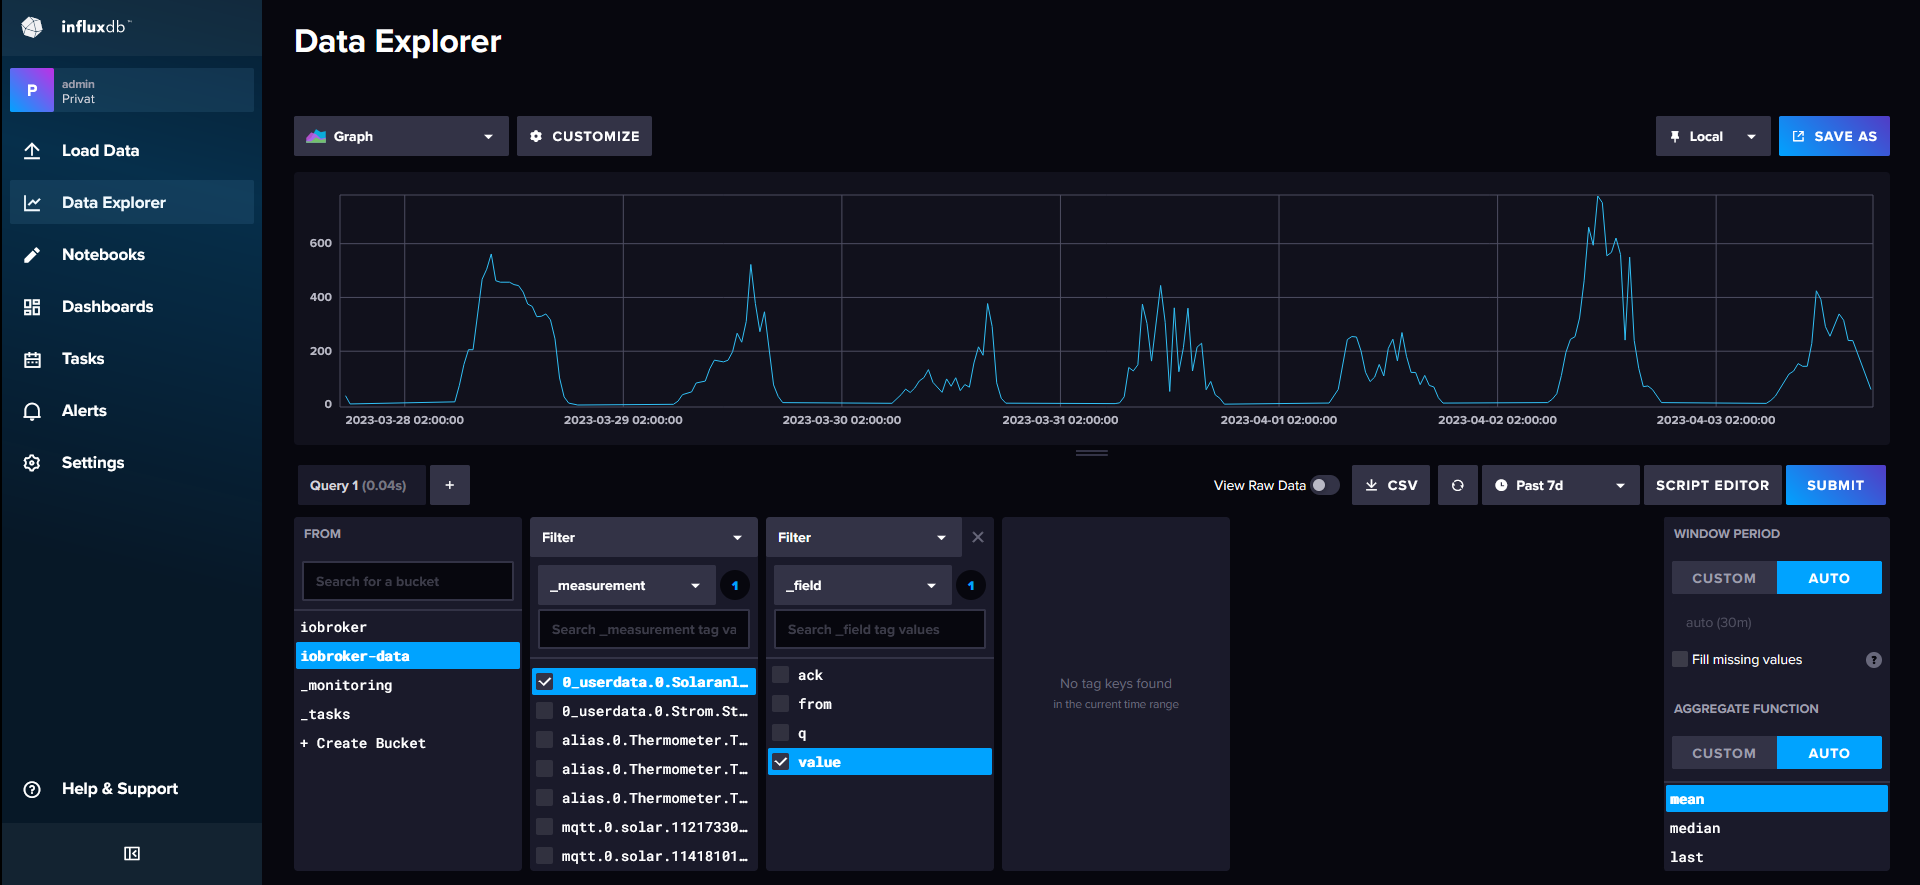
Task: Click the _measurement selected count badge
Action: coord(735,585)
